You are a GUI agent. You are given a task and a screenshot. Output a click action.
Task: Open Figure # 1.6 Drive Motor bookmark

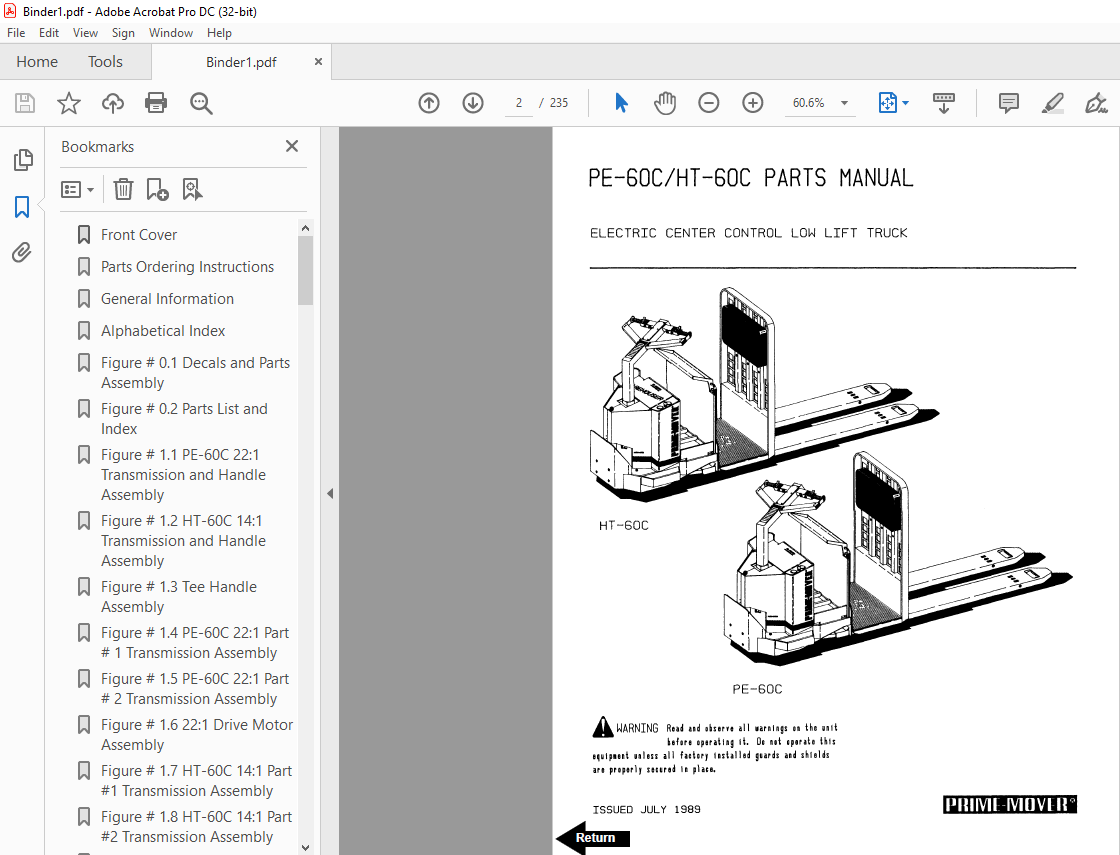(x=196, y=734)
